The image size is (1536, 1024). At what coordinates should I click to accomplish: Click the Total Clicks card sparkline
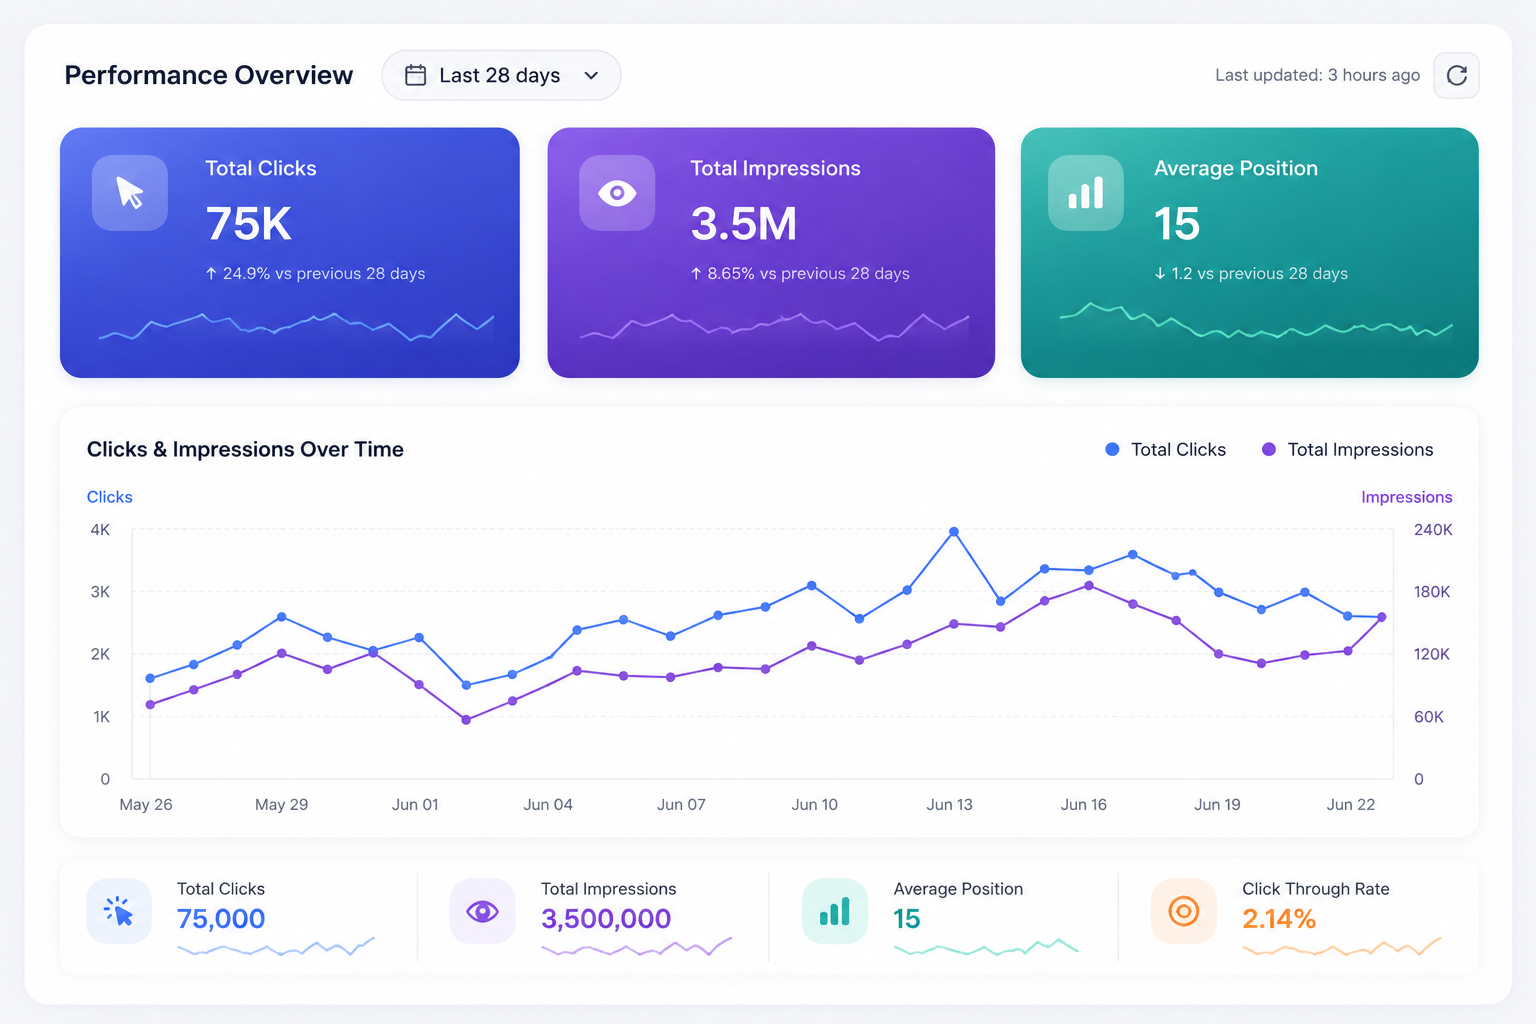pos(296,326)
